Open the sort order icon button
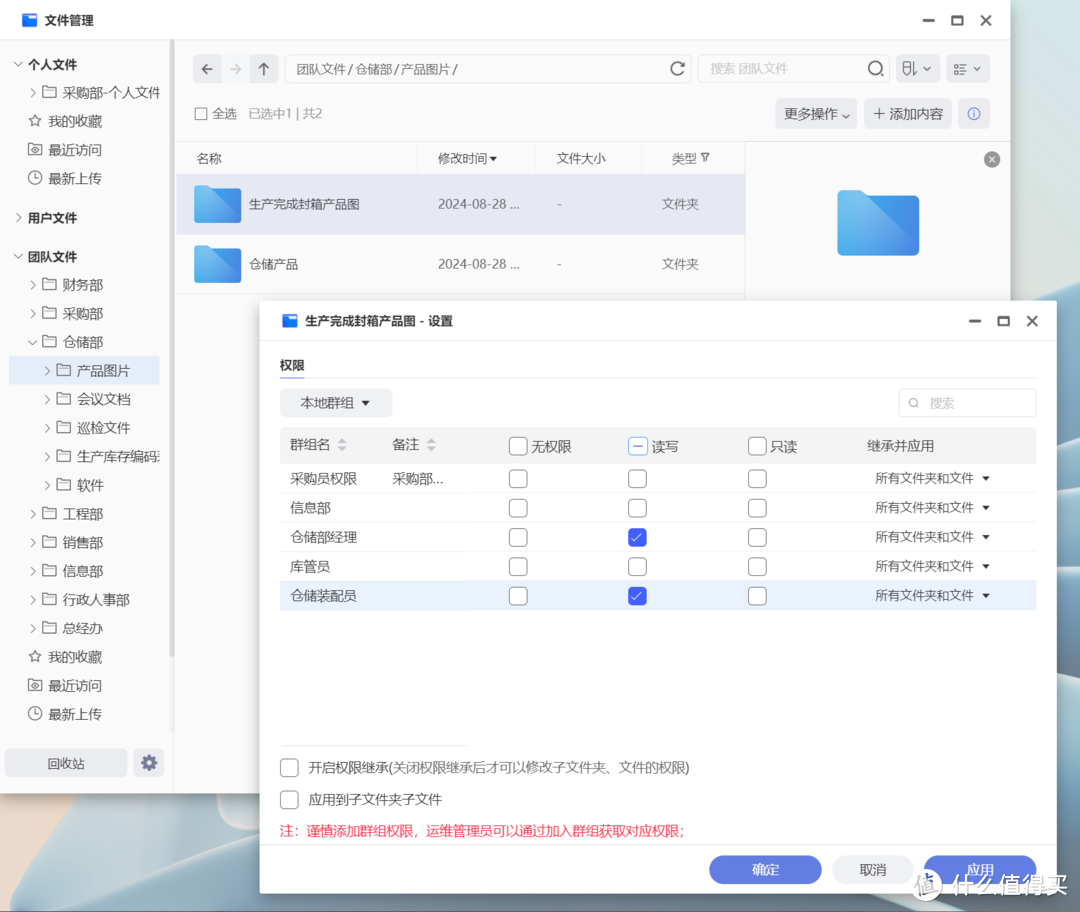 [917, 68]
